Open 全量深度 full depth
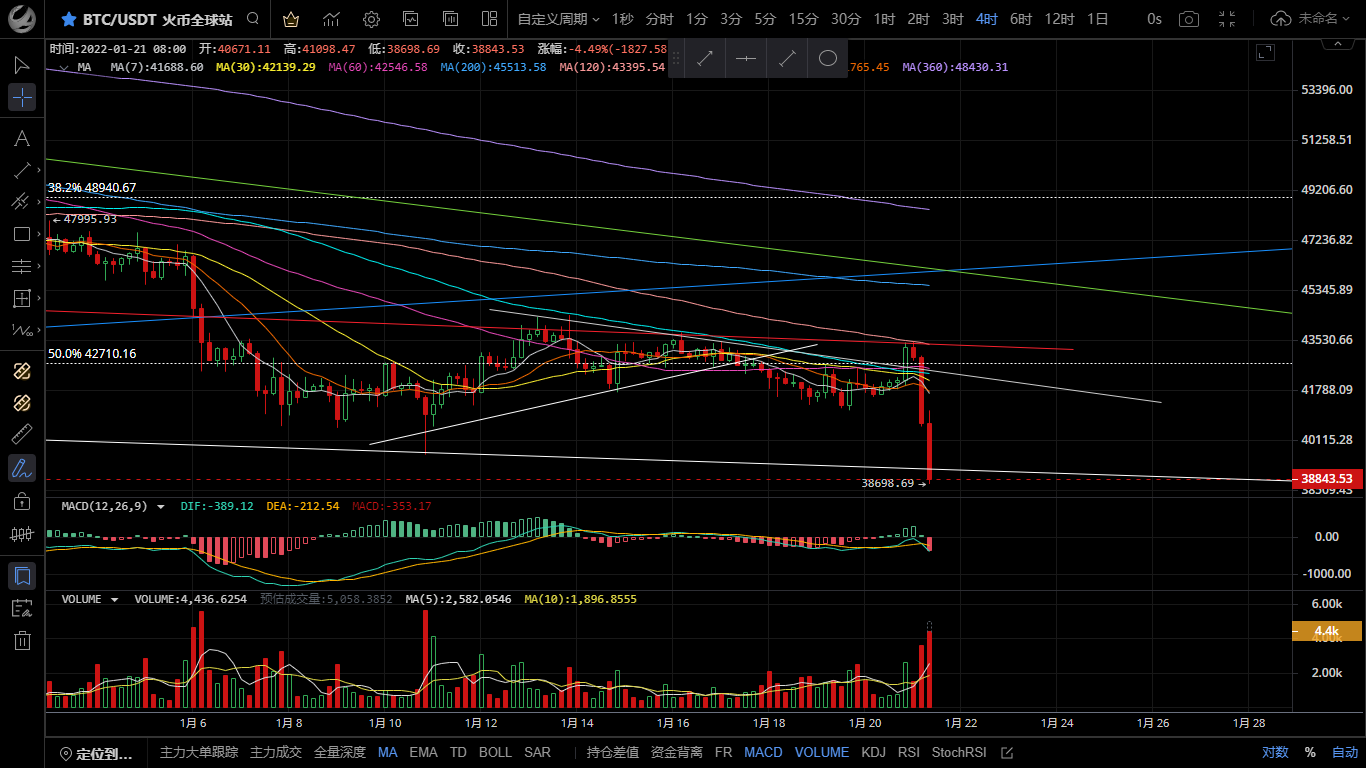This screenshot has width=1366, height=768. click(340, 752)
